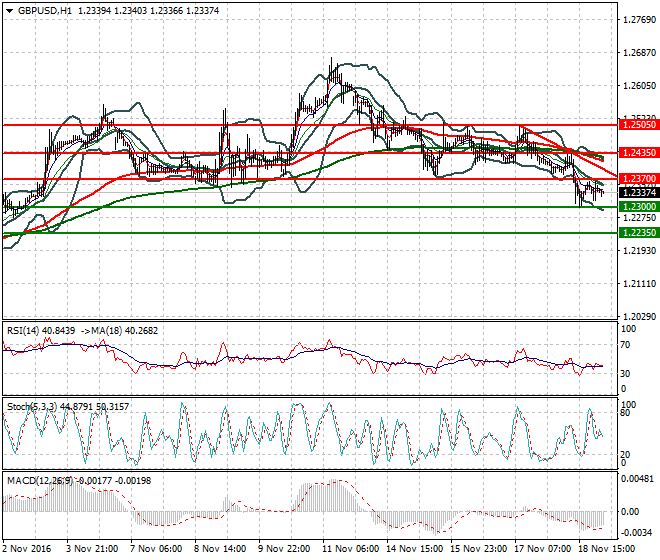The height and width of the screenshot is (560, 660).
Task: Select the MACD scale value -0.0034
Action: coord(638,533)
